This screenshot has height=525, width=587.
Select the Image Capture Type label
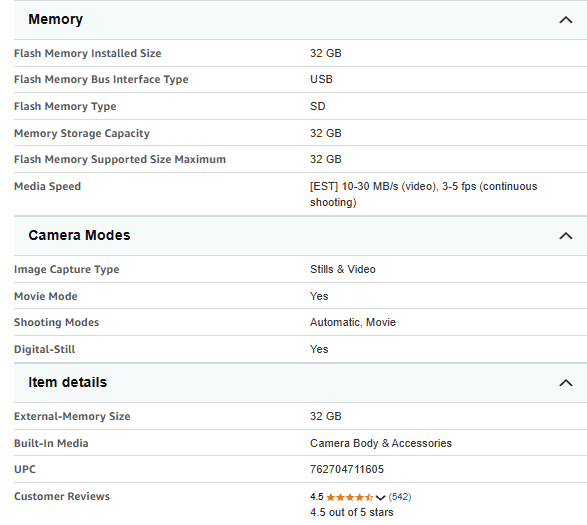(x=67, y=269)
